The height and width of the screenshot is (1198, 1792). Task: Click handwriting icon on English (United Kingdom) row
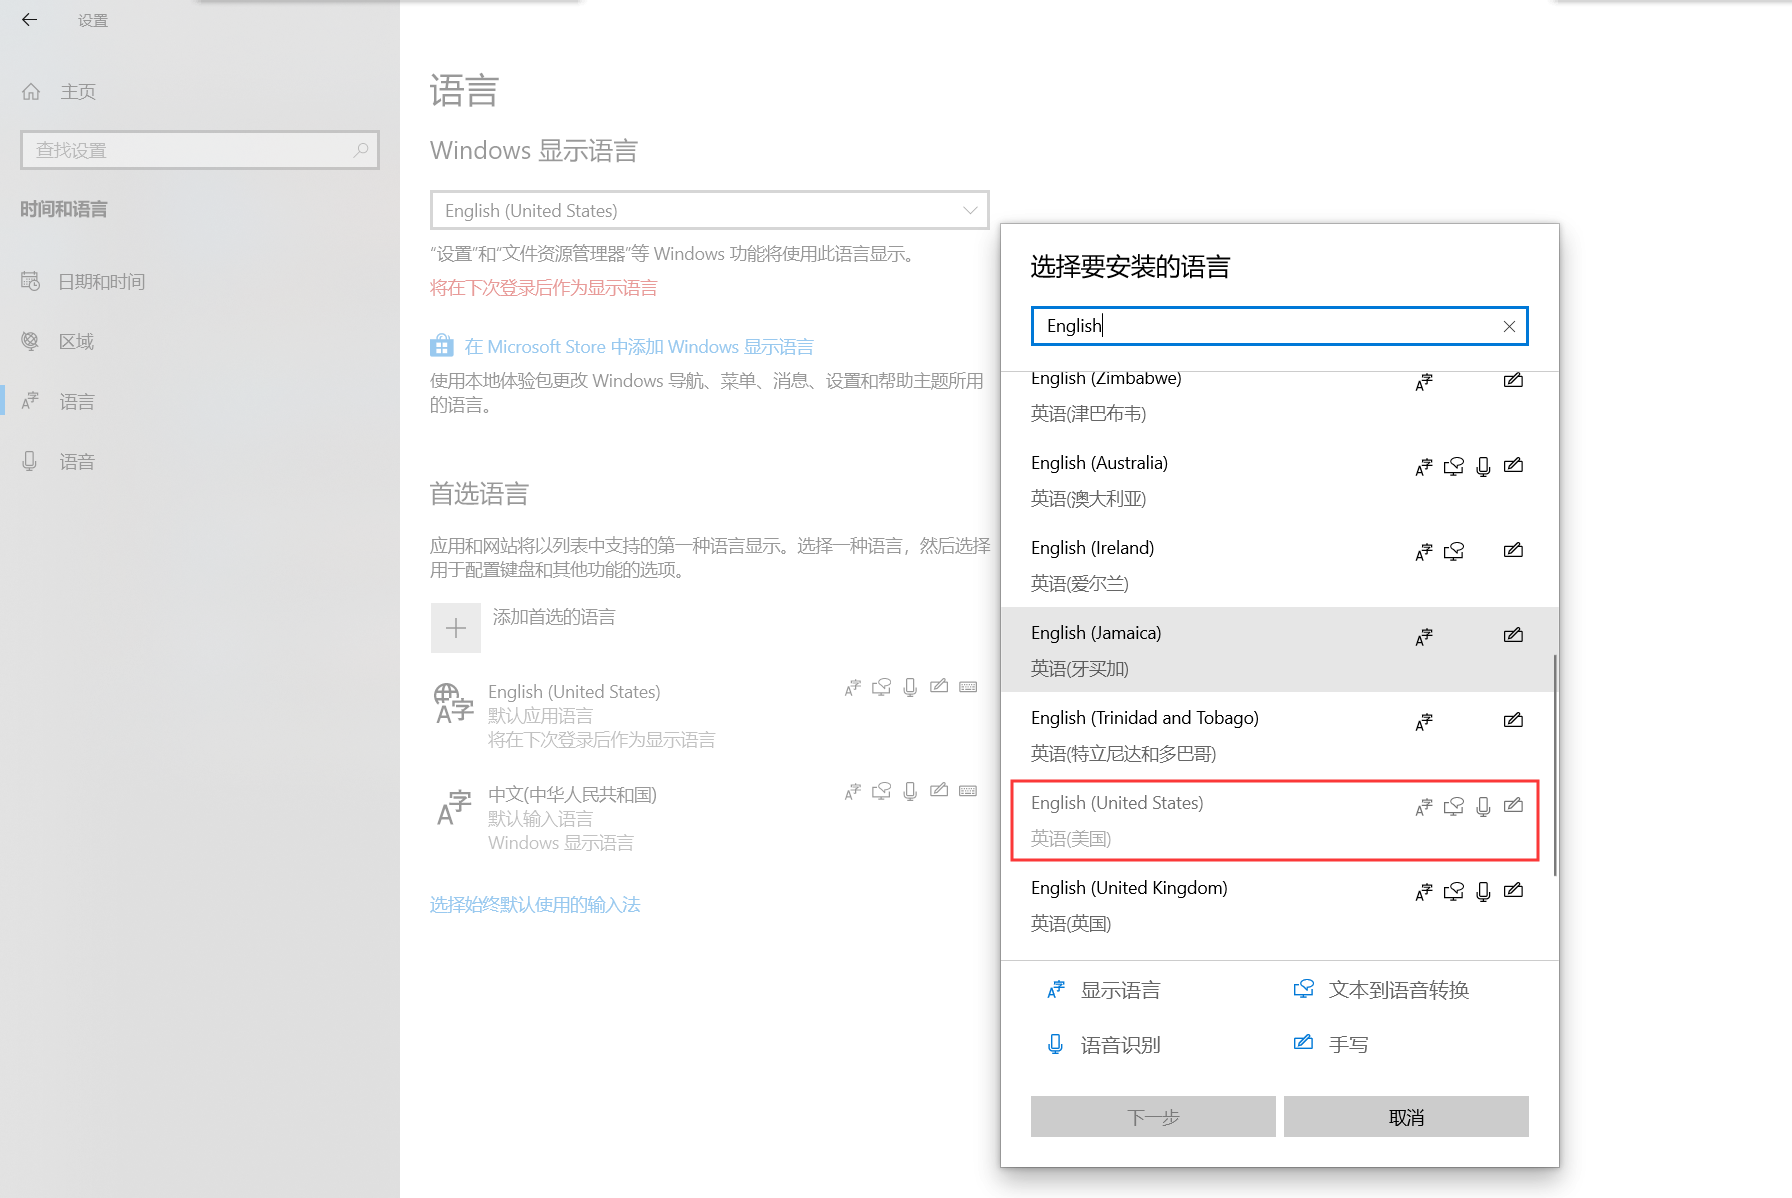coord(1513,890)
